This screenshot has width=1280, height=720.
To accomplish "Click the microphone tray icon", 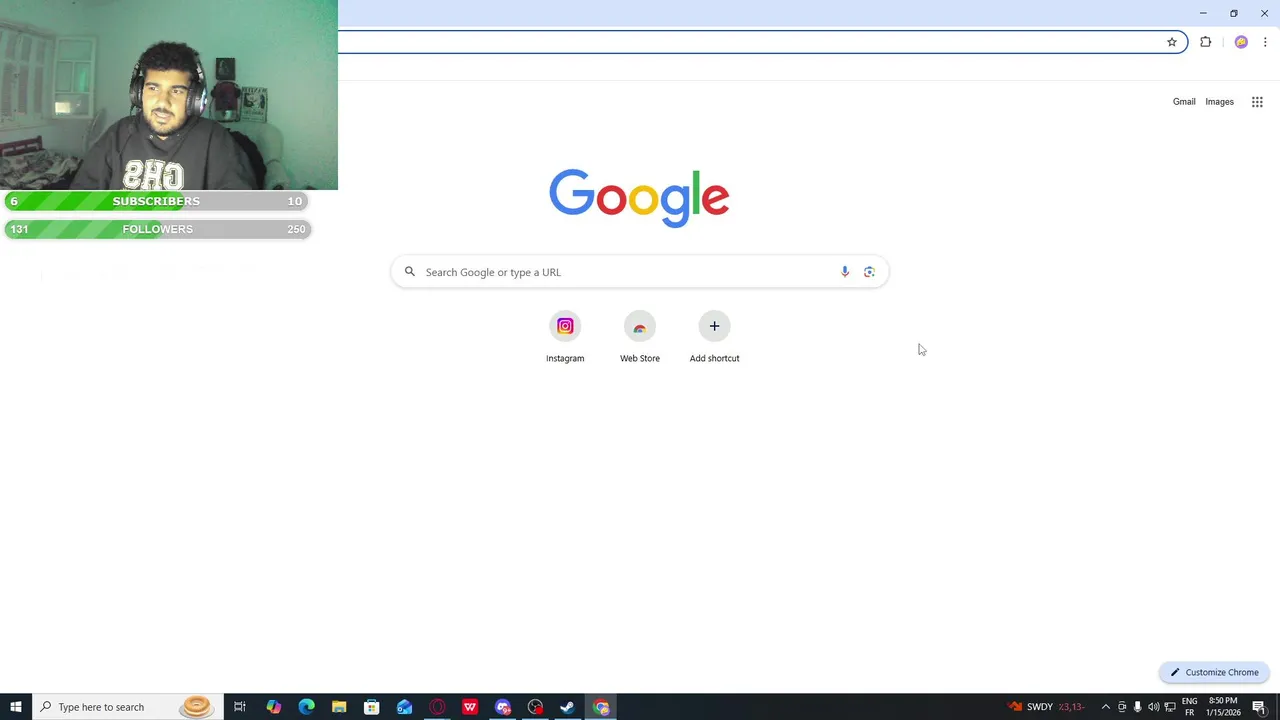I will pyautogui.click(x=1137, y=707).
